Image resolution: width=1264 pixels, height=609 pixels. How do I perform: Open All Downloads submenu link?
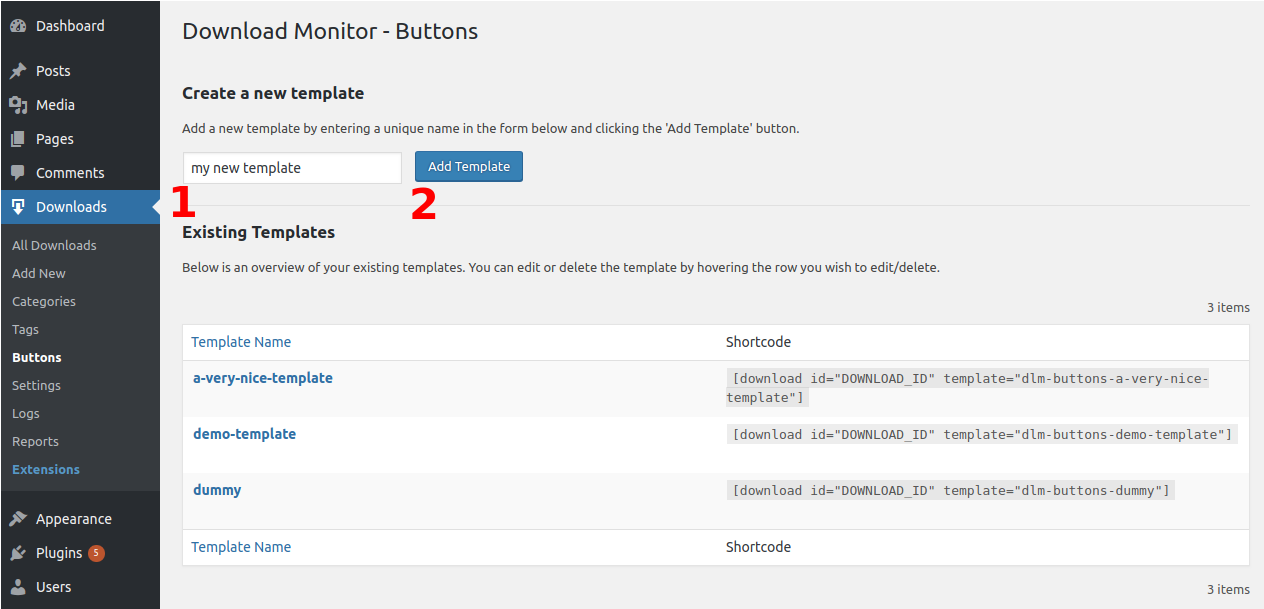click(54, 245)
